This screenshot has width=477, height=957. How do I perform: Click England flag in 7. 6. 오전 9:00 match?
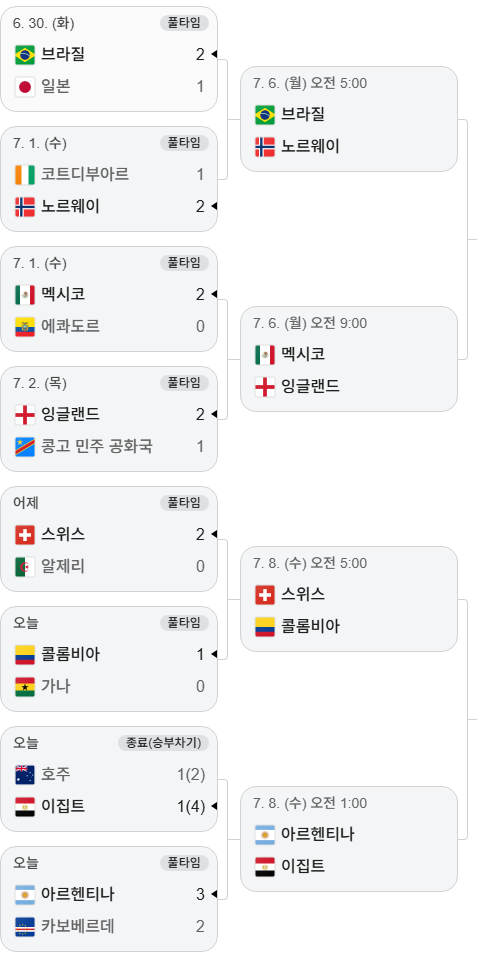pyautogui.click(x=265, y=386)
